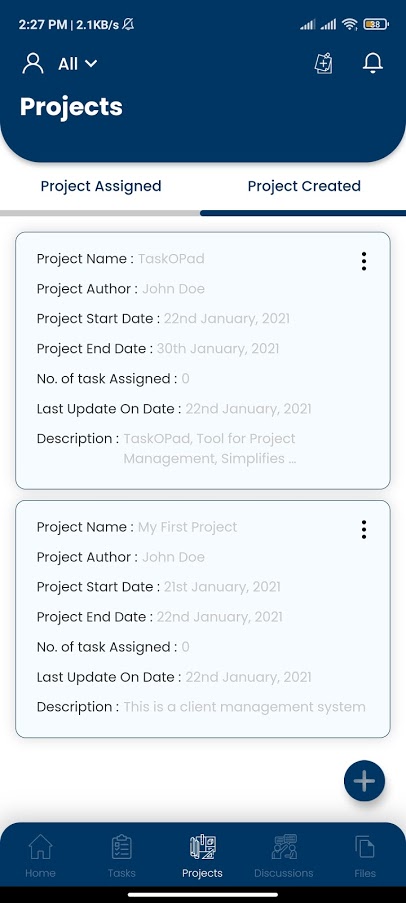The image size is (406, 903).
Task: Open the My First Project card
Action: pyautogui.click(x=203, y=619)
